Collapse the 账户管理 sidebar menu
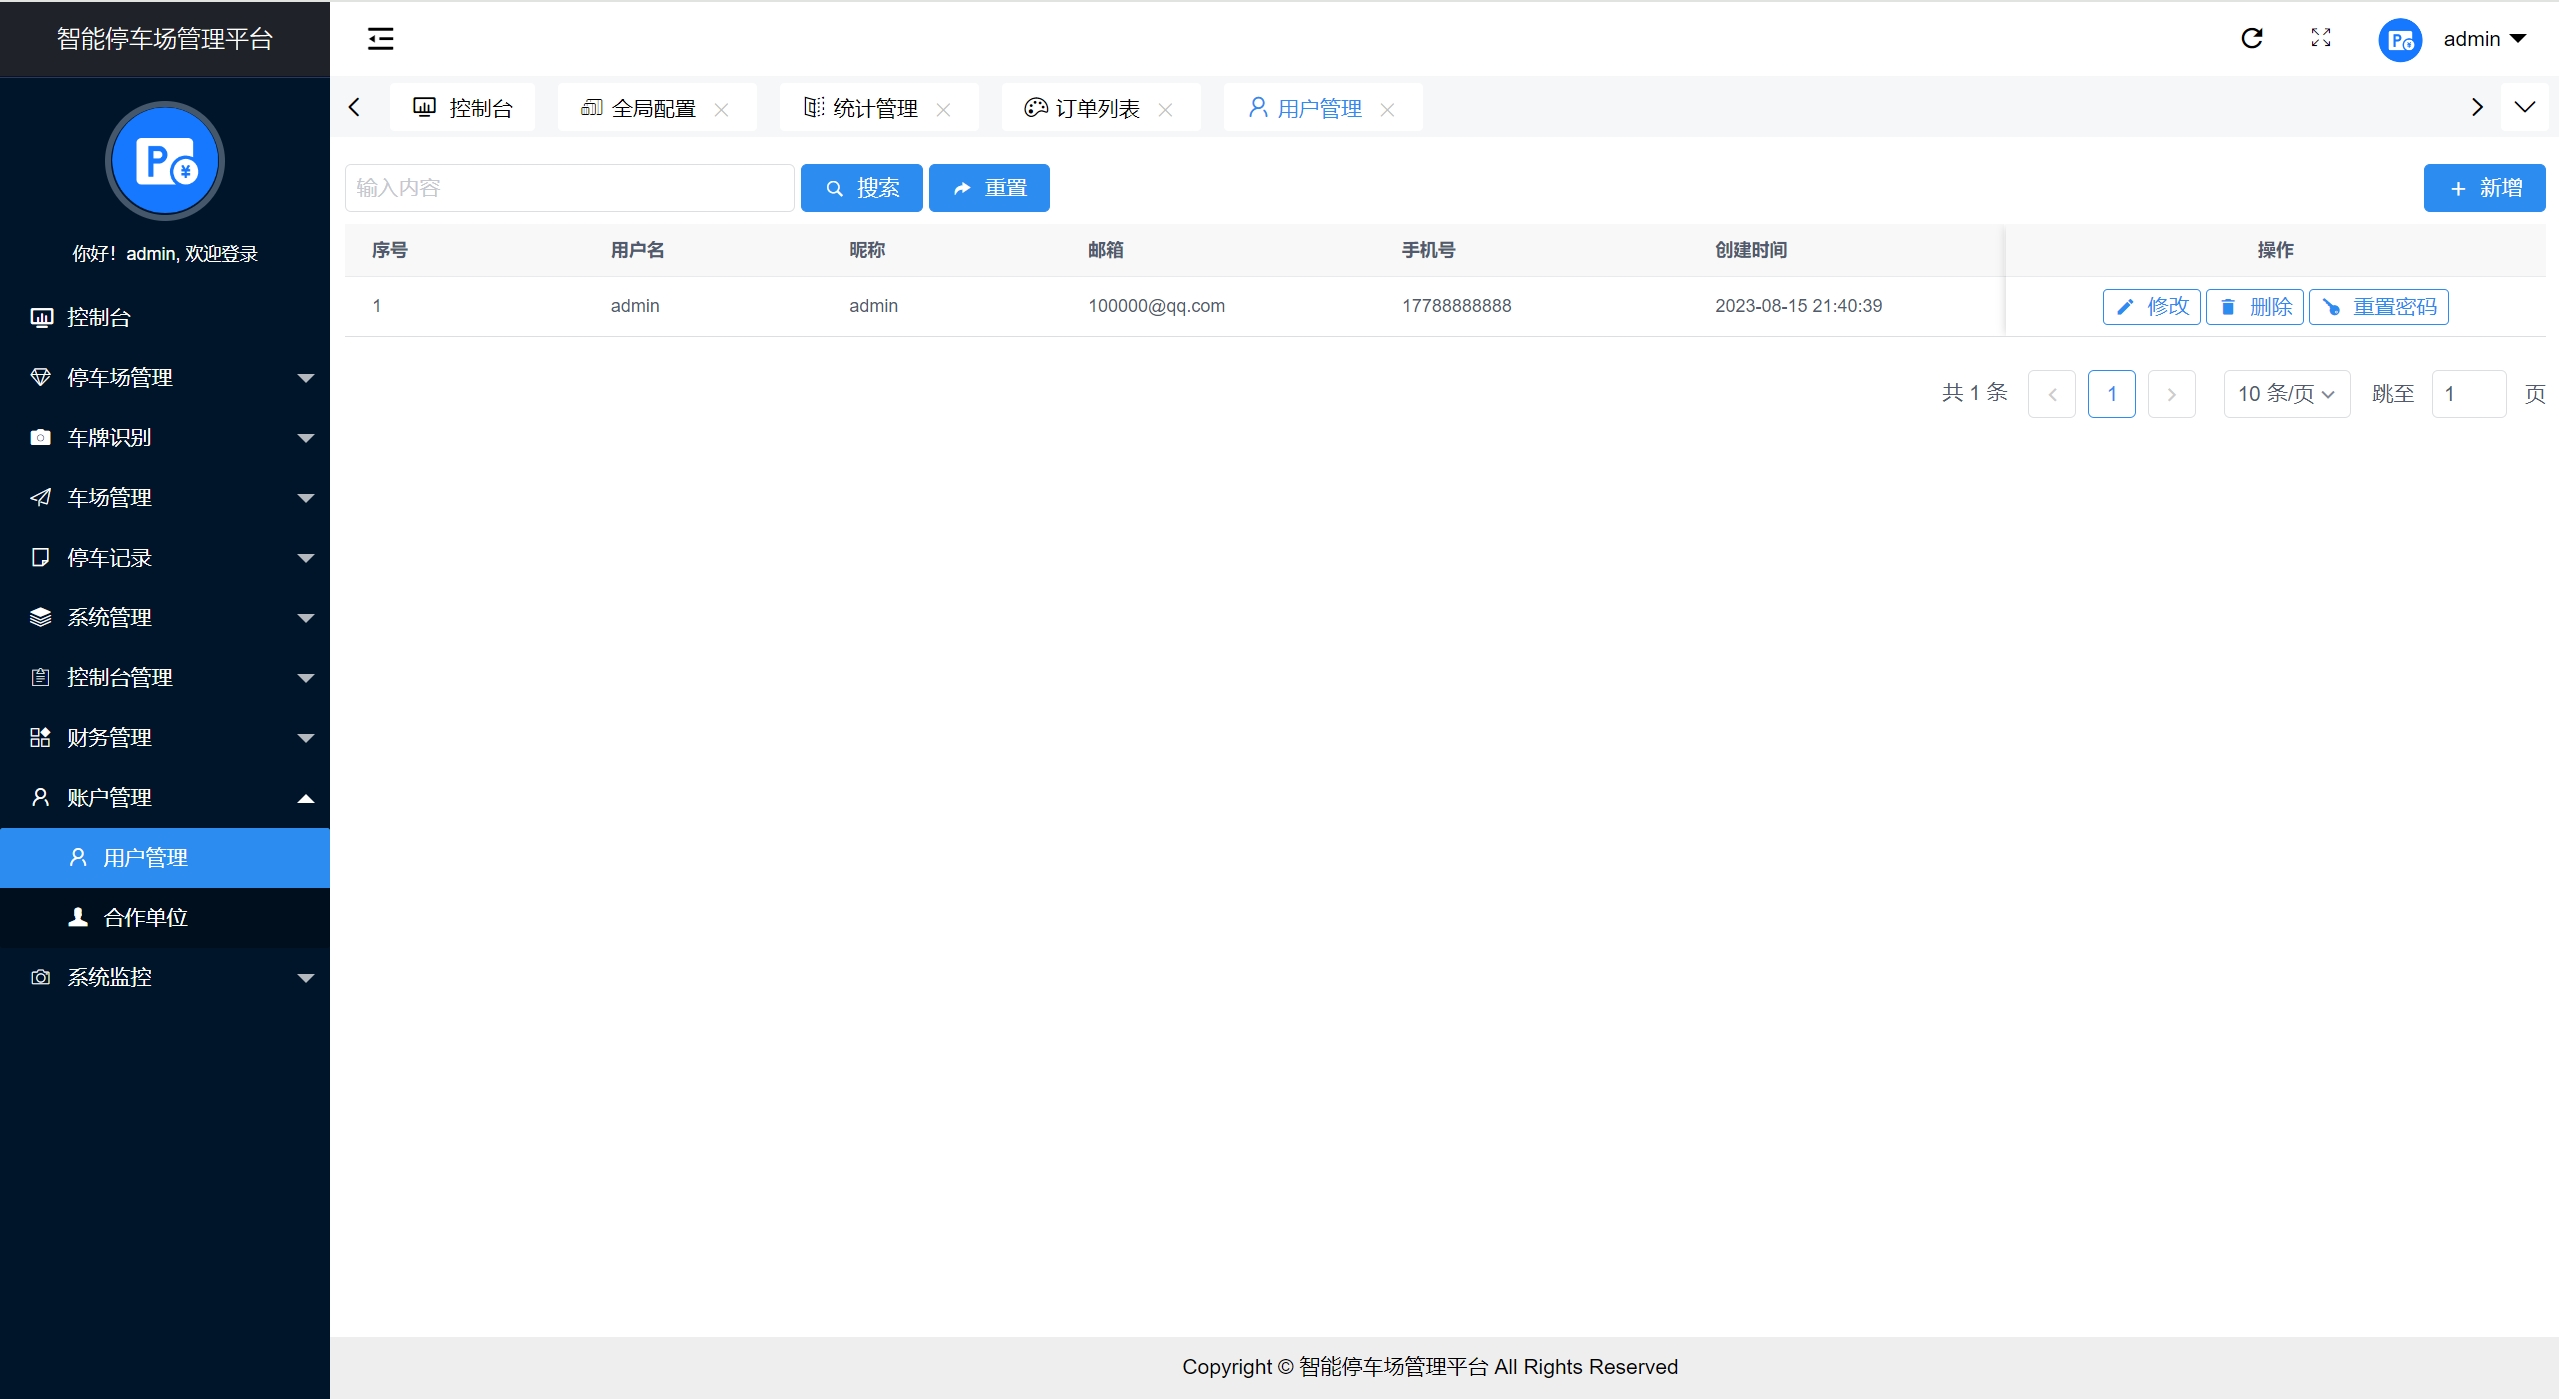The height and width of the screenshot is (1399, 2559). [x=165, y=798]
